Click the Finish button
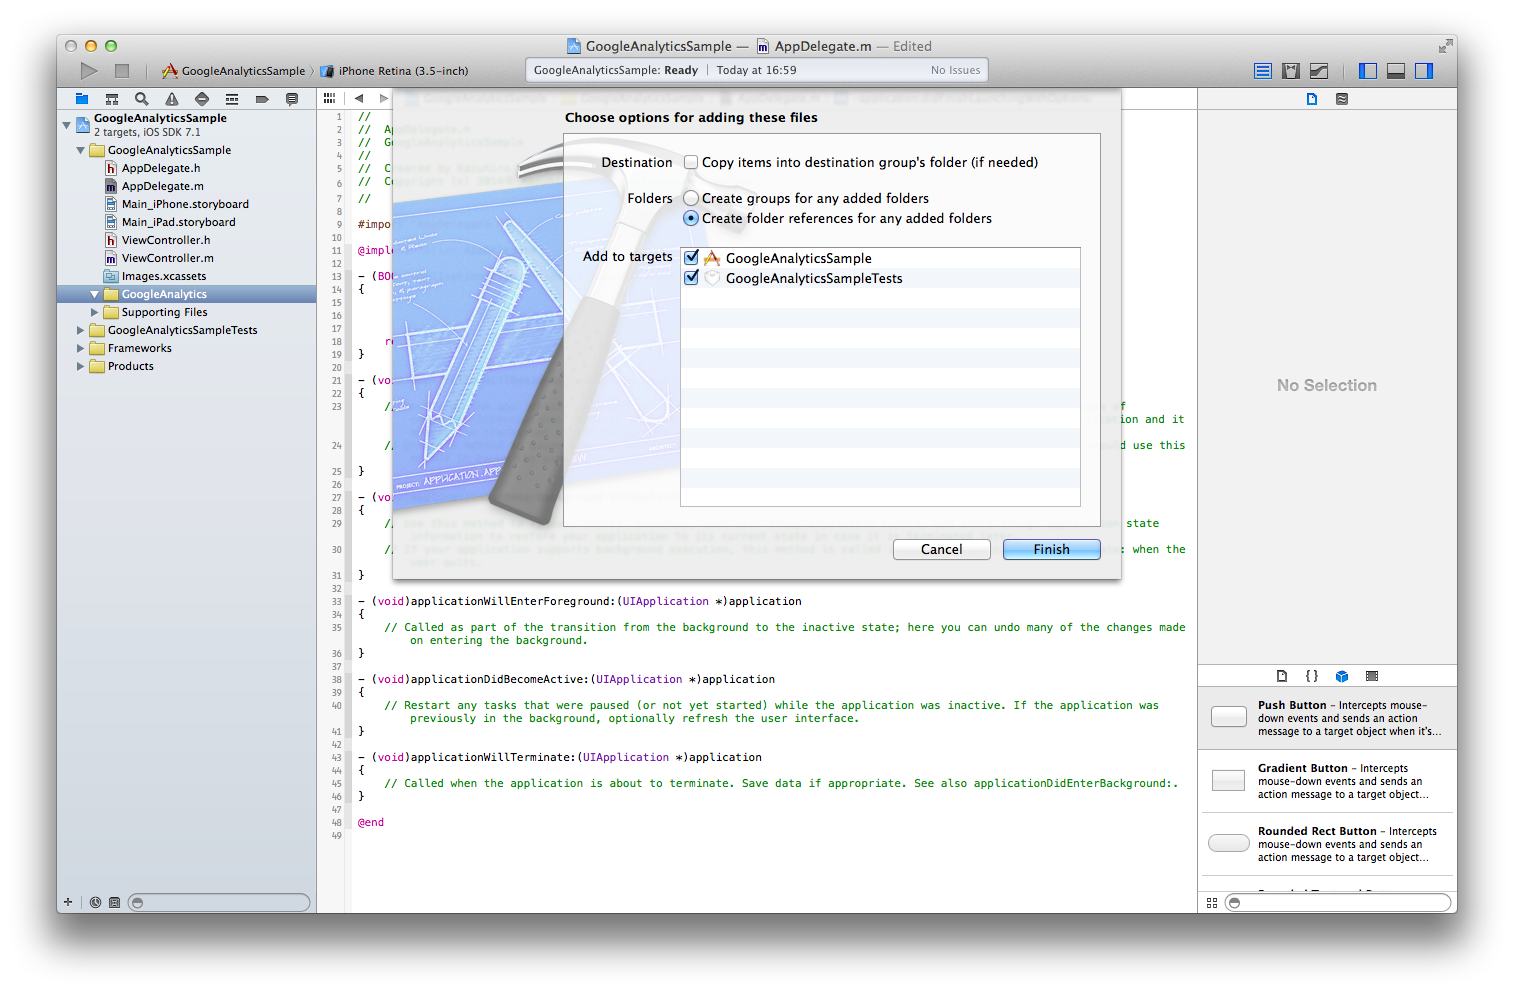Image resolution: width=1514 pixels, height=992 pixels. 1051,549
